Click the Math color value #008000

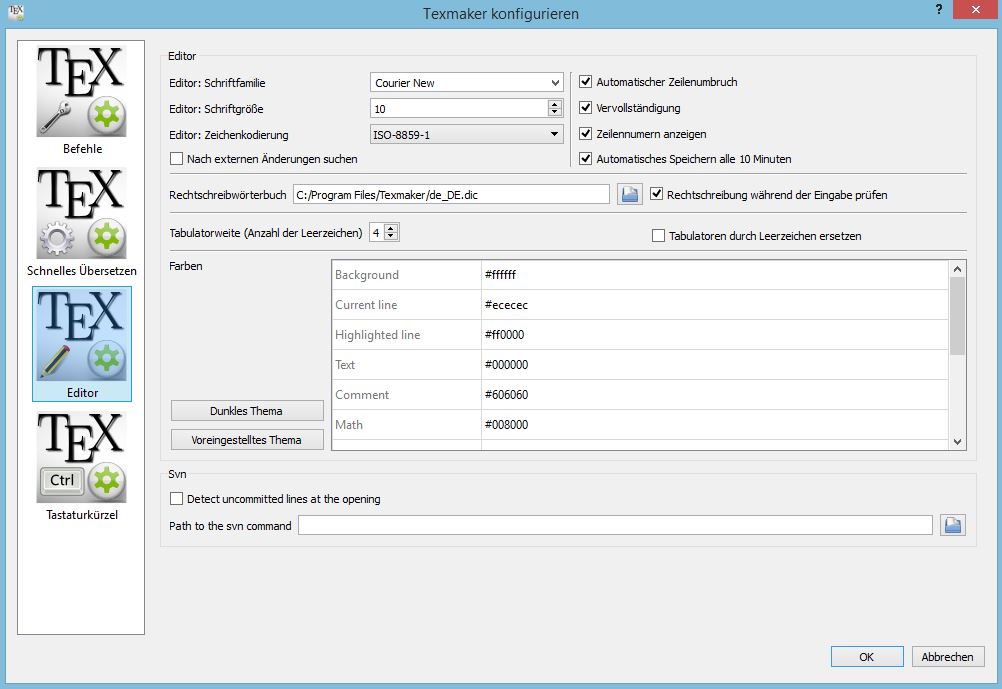(714, 425)
